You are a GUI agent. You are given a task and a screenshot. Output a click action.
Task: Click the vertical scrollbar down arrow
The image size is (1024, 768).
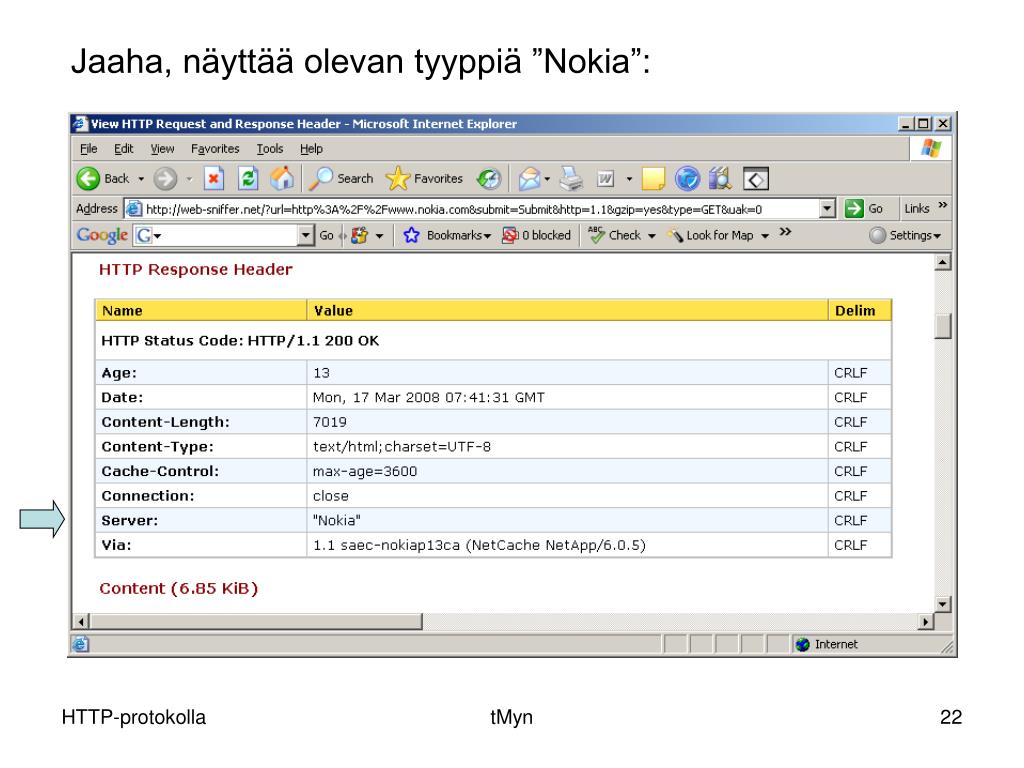(942, 604)
